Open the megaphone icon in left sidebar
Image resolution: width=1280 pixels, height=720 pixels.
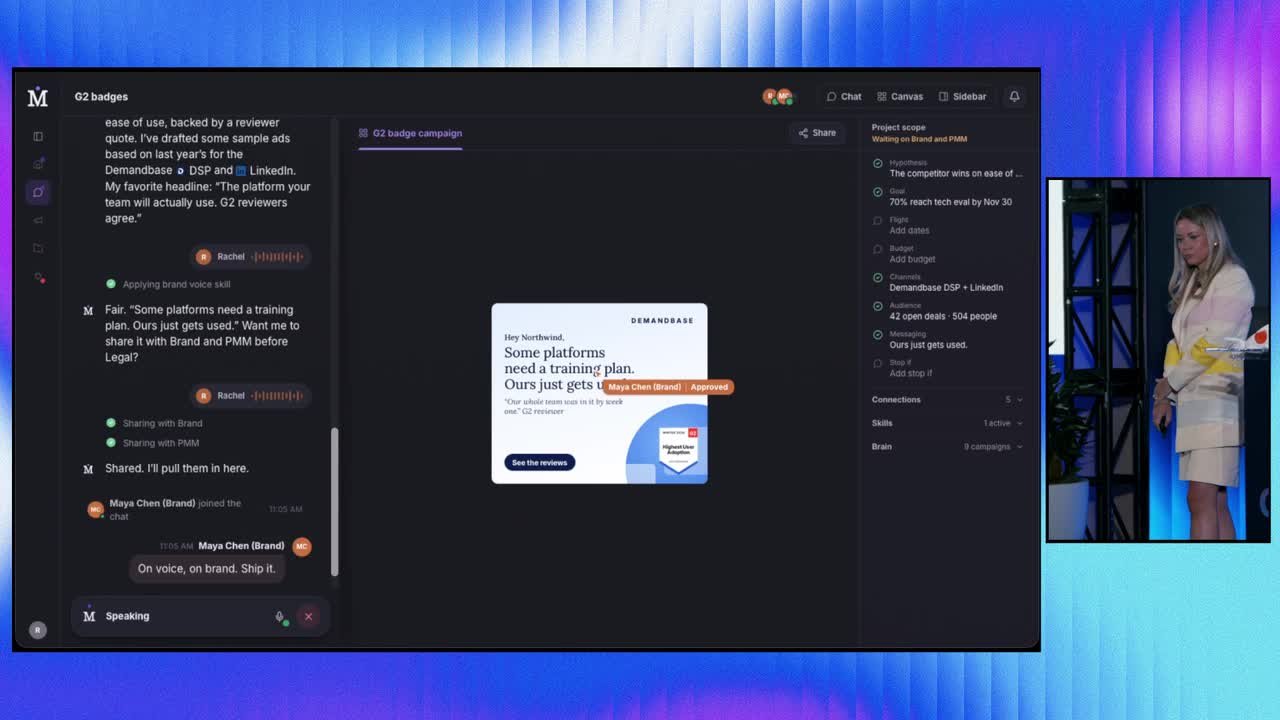tap(38, 220)
